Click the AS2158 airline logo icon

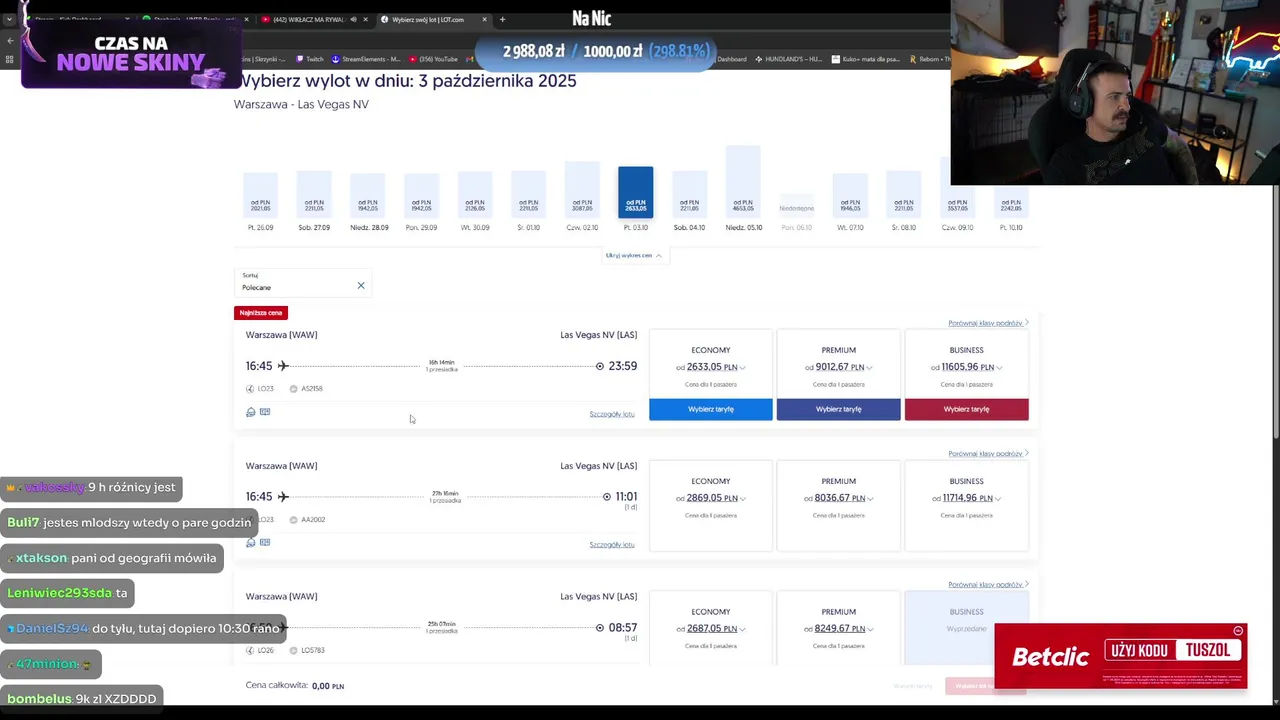[x=294, y=389]
